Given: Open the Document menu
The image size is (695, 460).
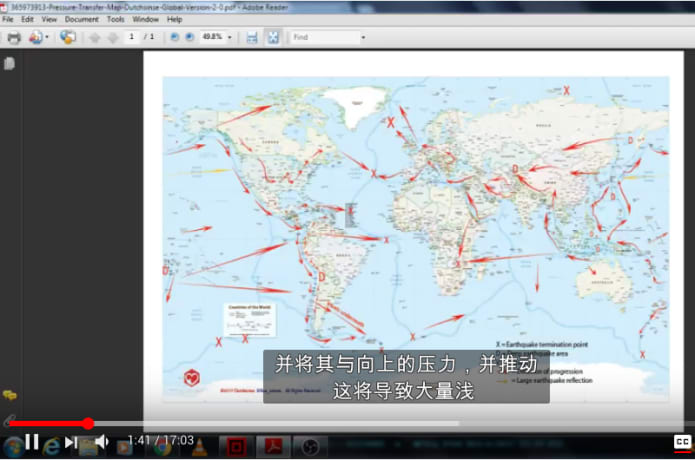Looking at the screenshot, I should tap(82, 19).
